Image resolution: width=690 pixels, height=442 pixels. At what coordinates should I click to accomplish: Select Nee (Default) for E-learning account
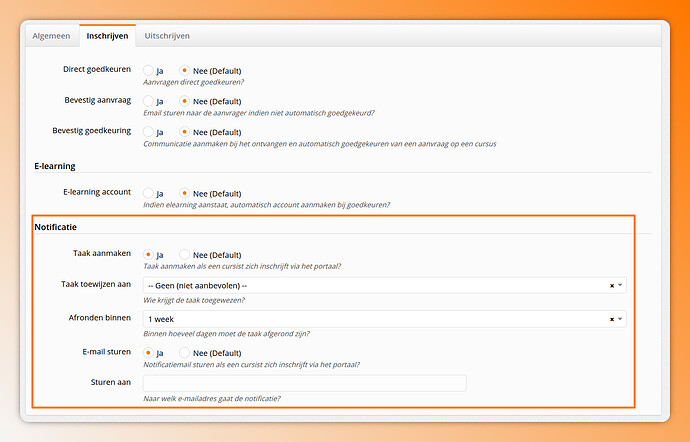click(x=184, y=193)
